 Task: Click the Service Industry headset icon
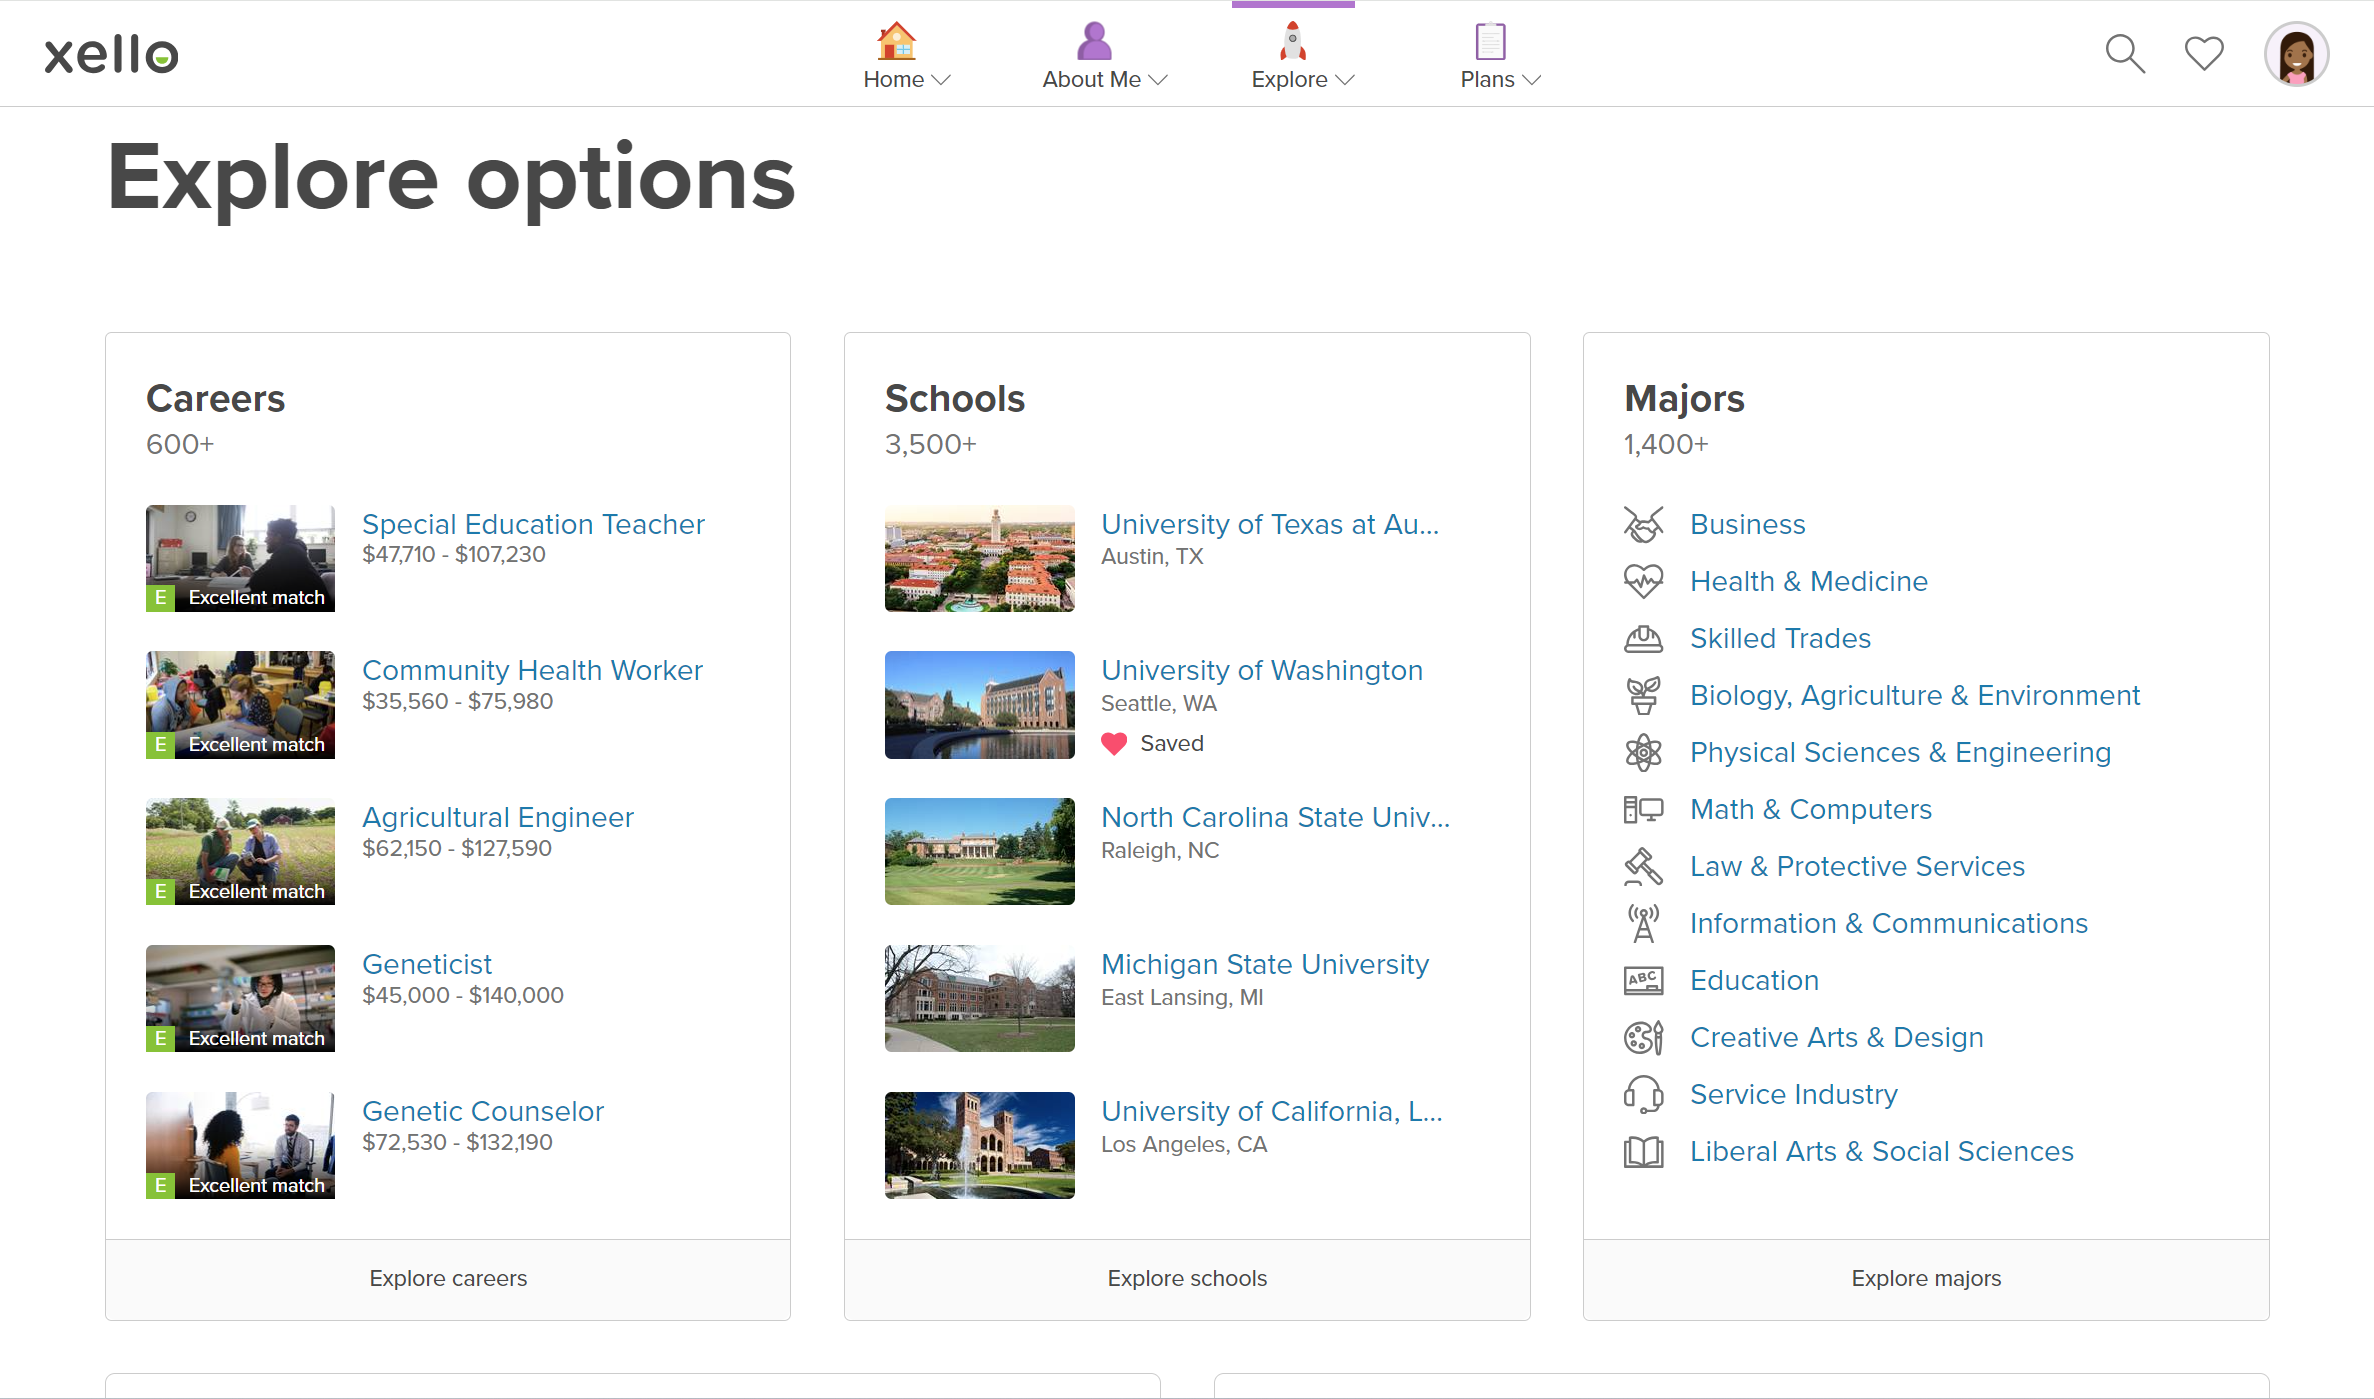(1643, 1094)
